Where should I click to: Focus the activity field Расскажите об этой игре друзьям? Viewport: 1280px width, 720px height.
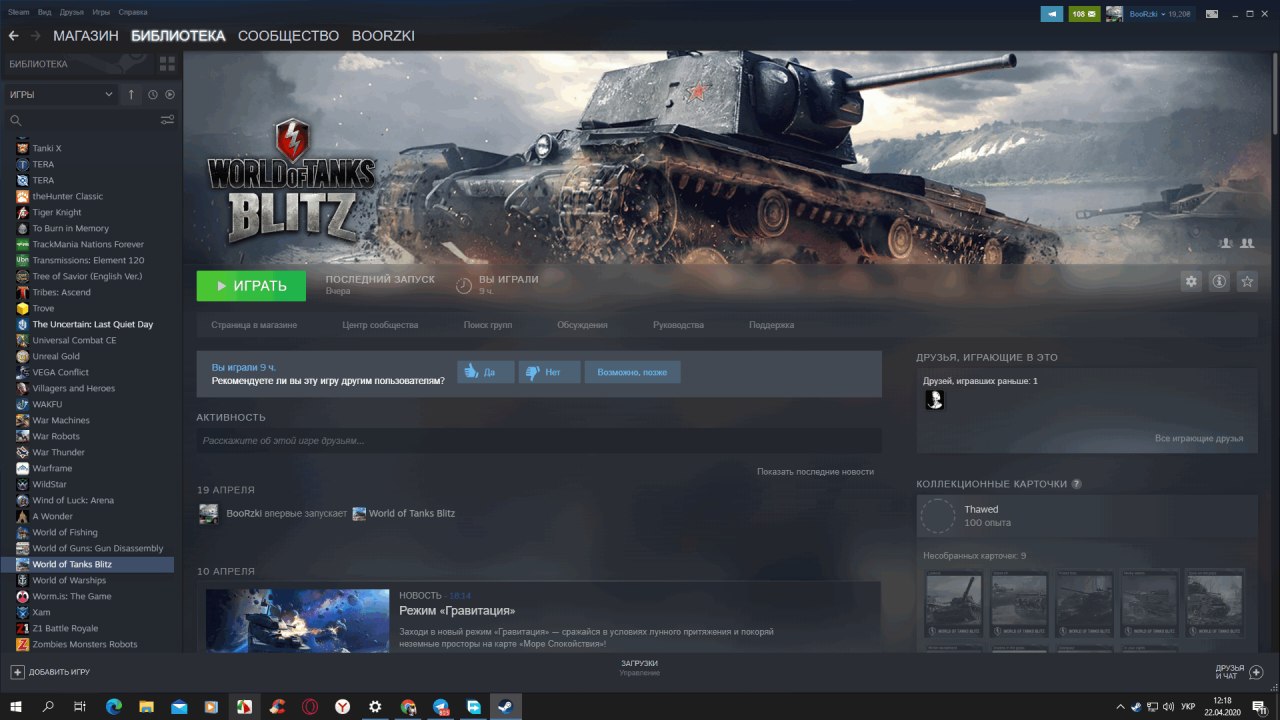point(539,440)
